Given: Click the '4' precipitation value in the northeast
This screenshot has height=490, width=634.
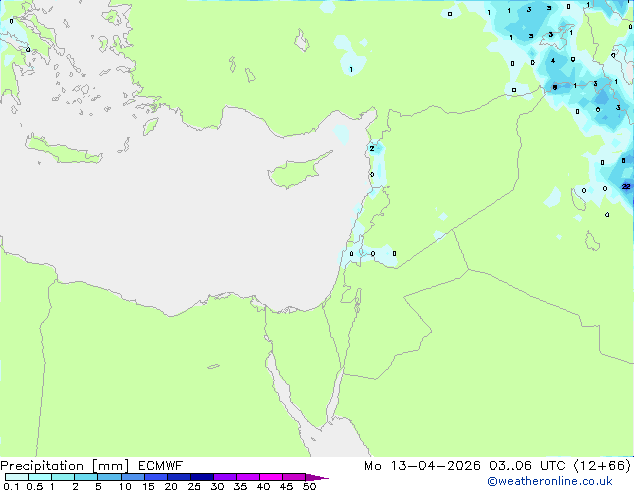Looking at the screenshot, I should pyautogui.click(x=553, y=61).
